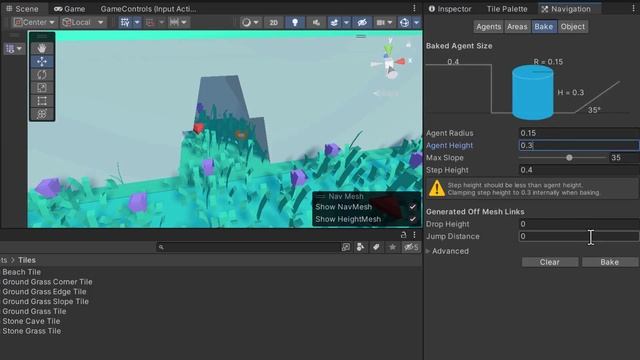The image size is (640, 360).
Task: Click the blue agent cylinder diagram
Action: 533,93
